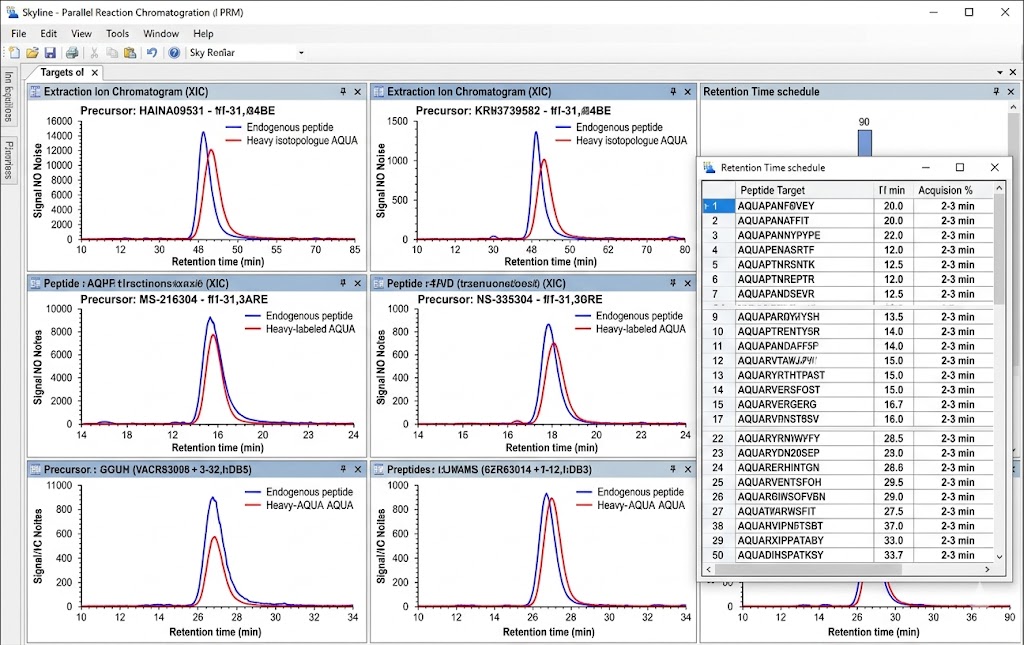Click the horizontal scrollbar thumb in schedule window

coord(808,569)
